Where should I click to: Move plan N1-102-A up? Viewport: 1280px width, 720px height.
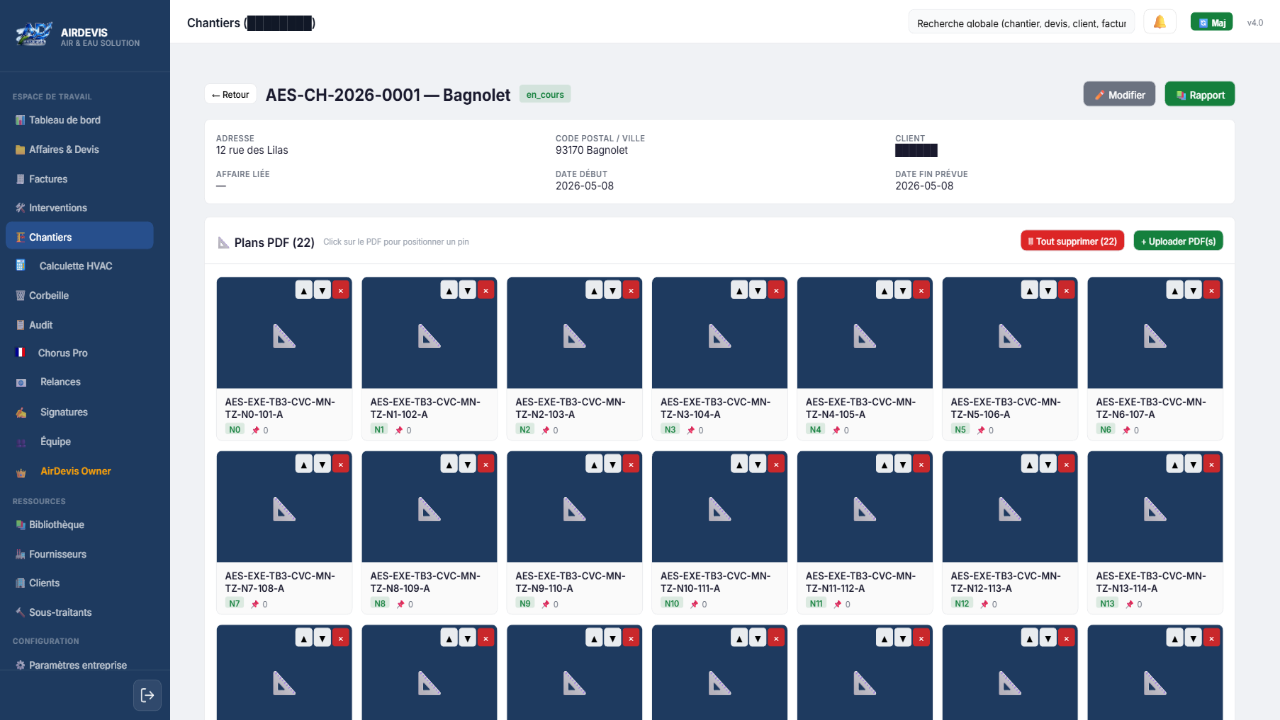pyautogui.click(x=449, y=290)
